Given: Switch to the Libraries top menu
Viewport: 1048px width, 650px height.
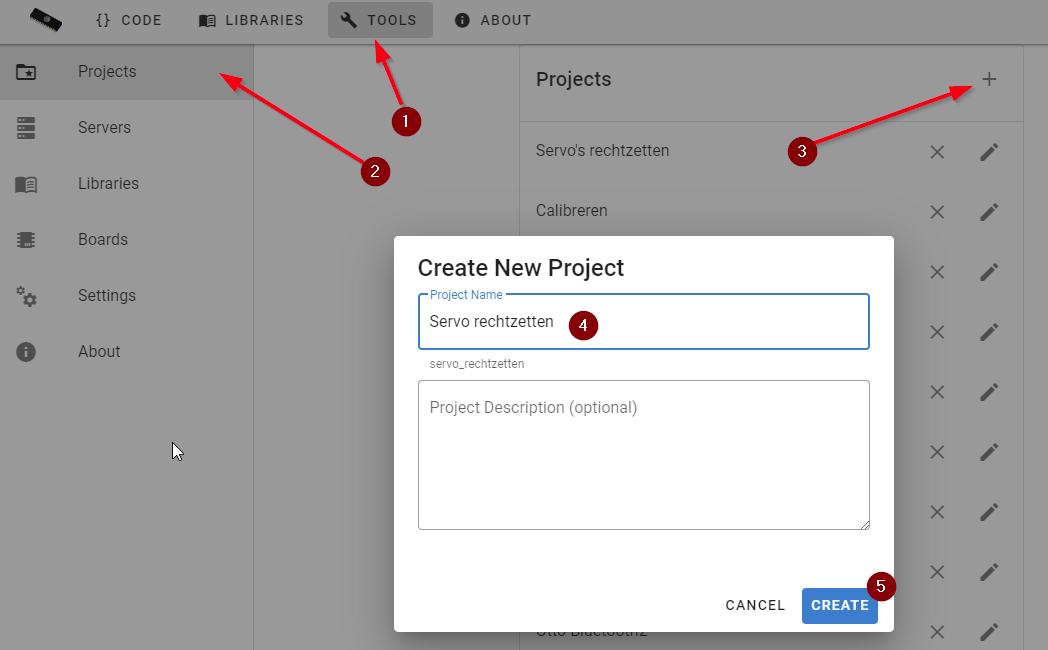Looking at the screenshot, I should [251, 20].
